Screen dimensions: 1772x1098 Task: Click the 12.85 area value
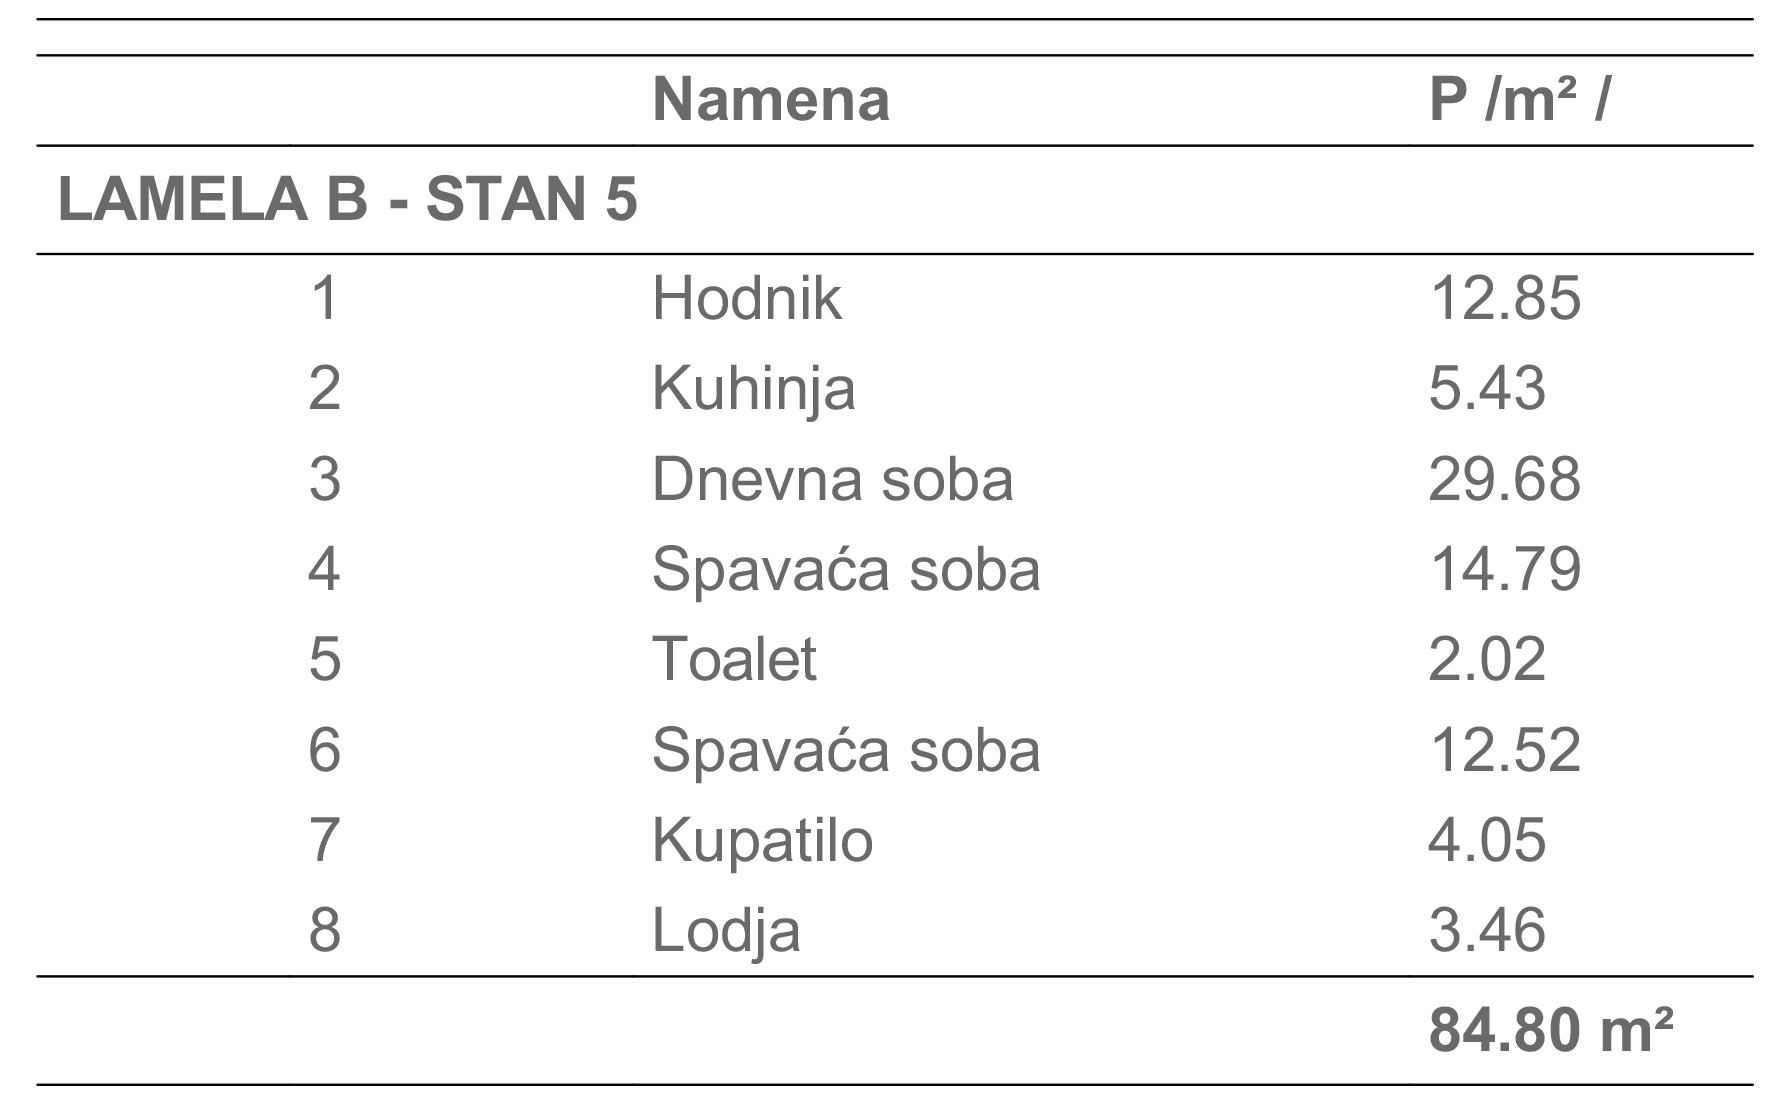[x=1505, y=298]
